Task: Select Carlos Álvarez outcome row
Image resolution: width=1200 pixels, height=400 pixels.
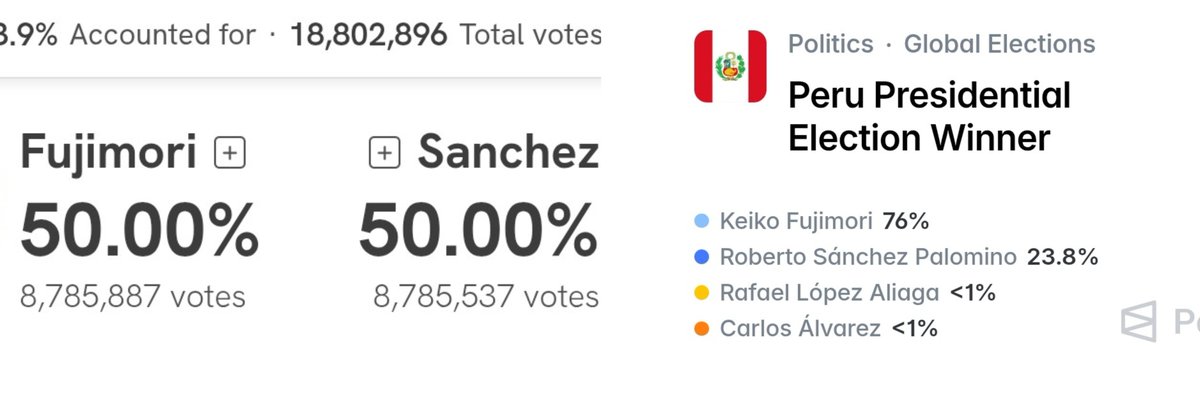Action: pyautogui.click(x=815, y=328)
